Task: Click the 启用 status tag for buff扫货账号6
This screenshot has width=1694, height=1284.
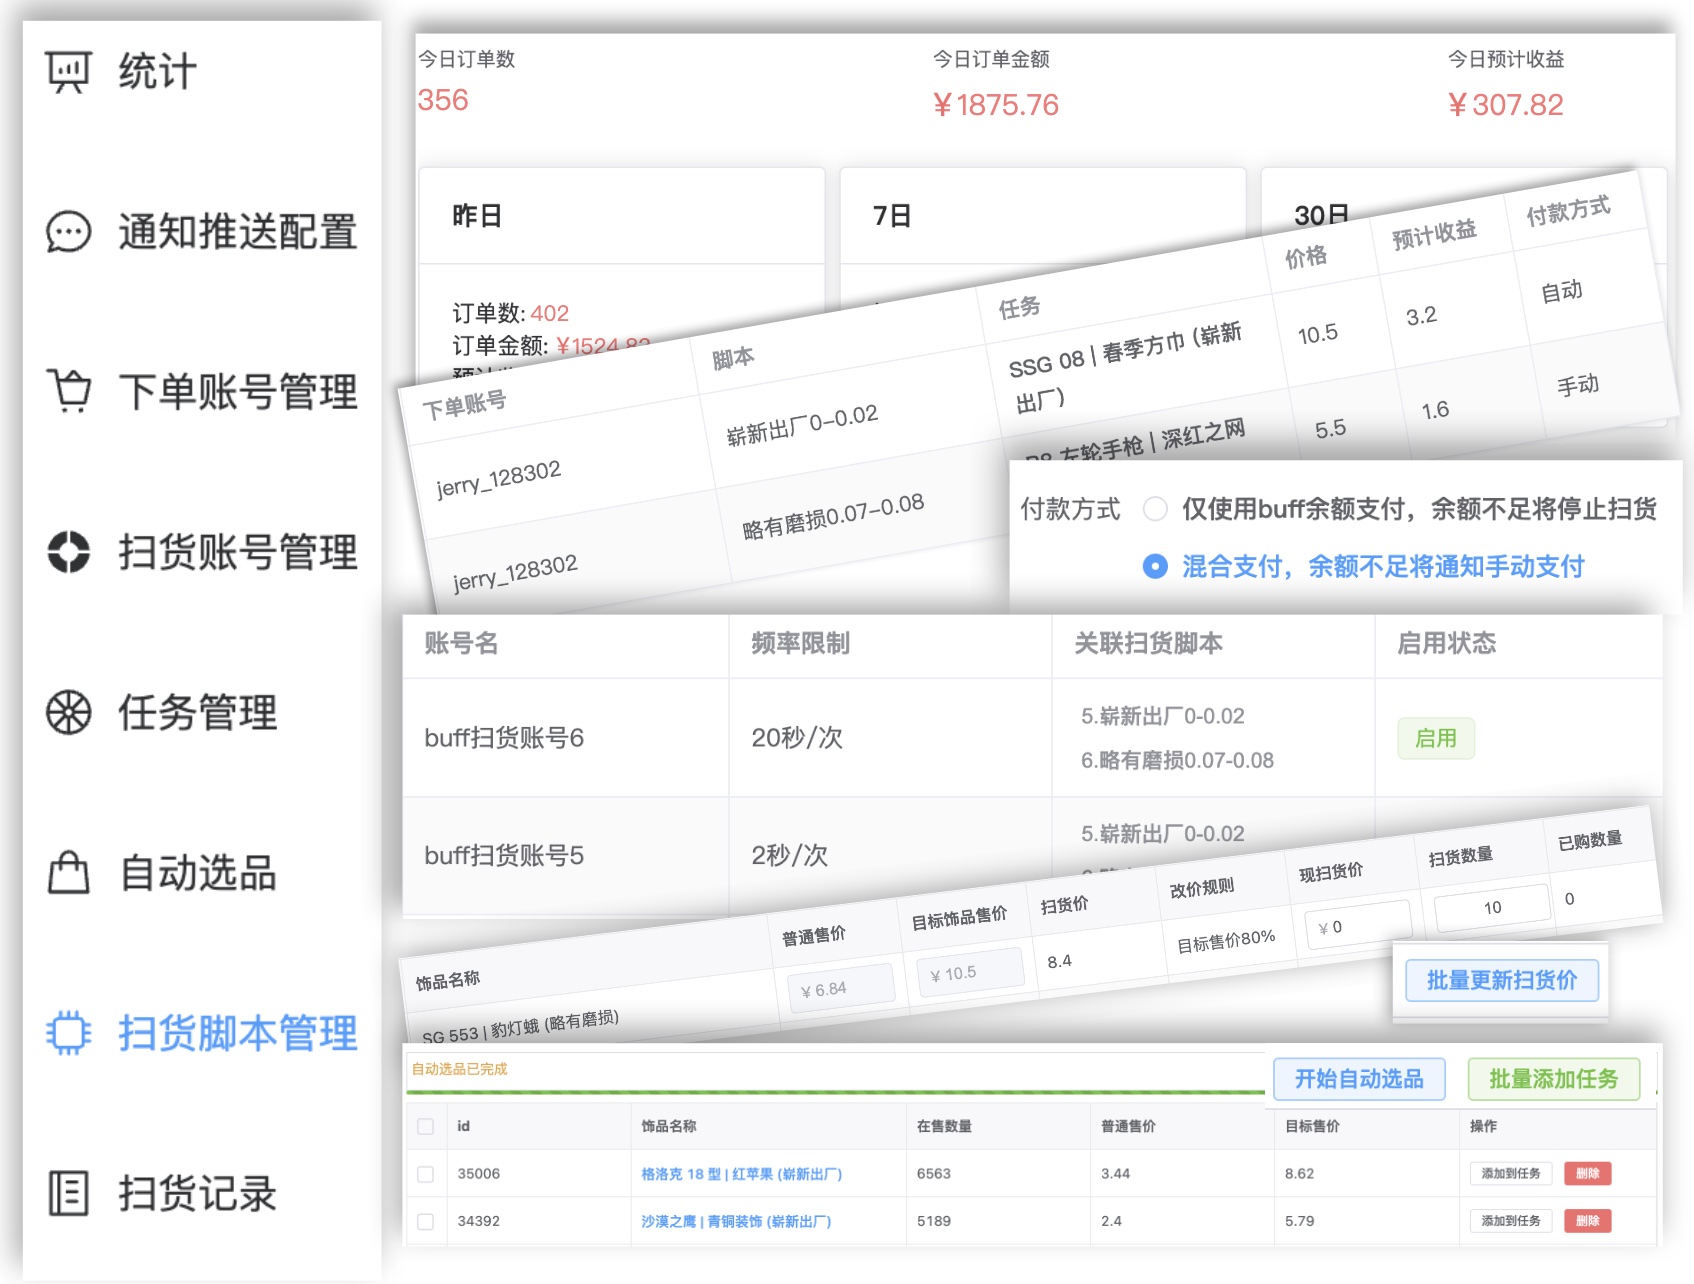Action: click(x=1436, y=738)
